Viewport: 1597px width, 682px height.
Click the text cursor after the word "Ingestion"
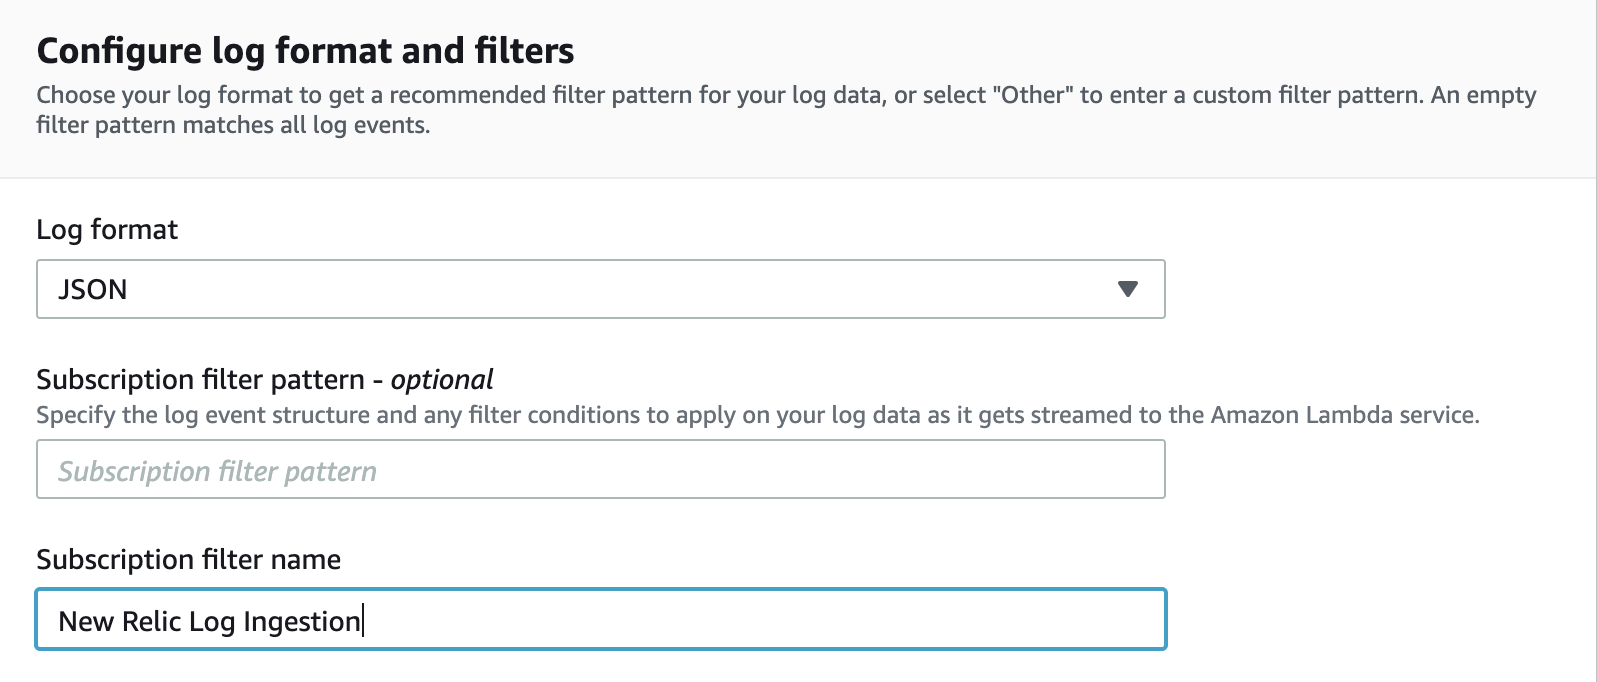(x=363, y=621)
